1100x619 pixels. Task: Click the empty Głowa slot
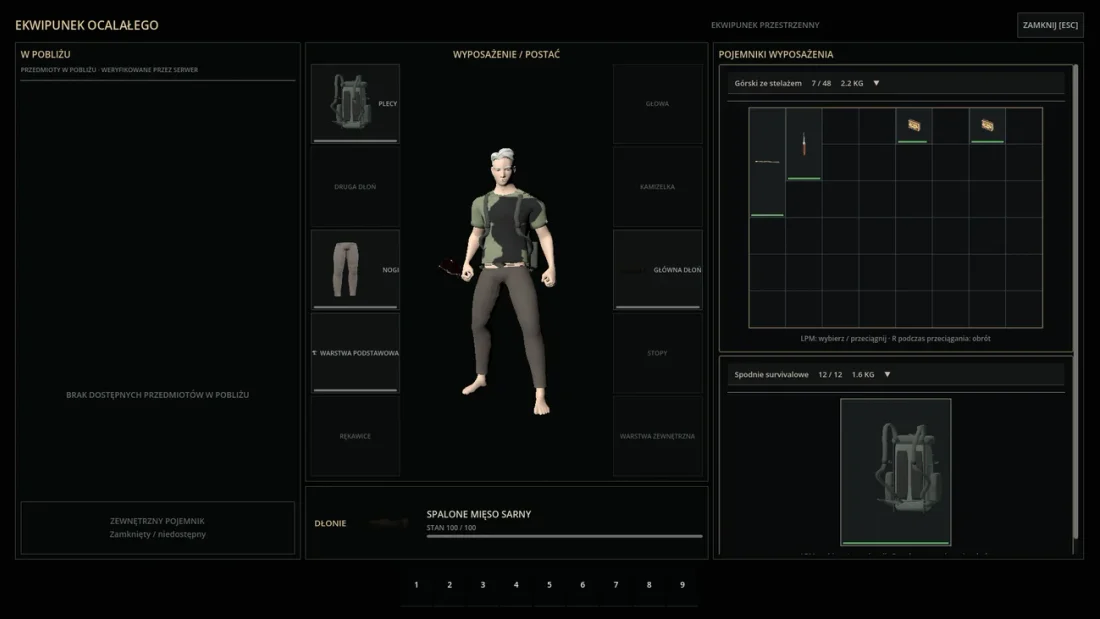[657, 103]
